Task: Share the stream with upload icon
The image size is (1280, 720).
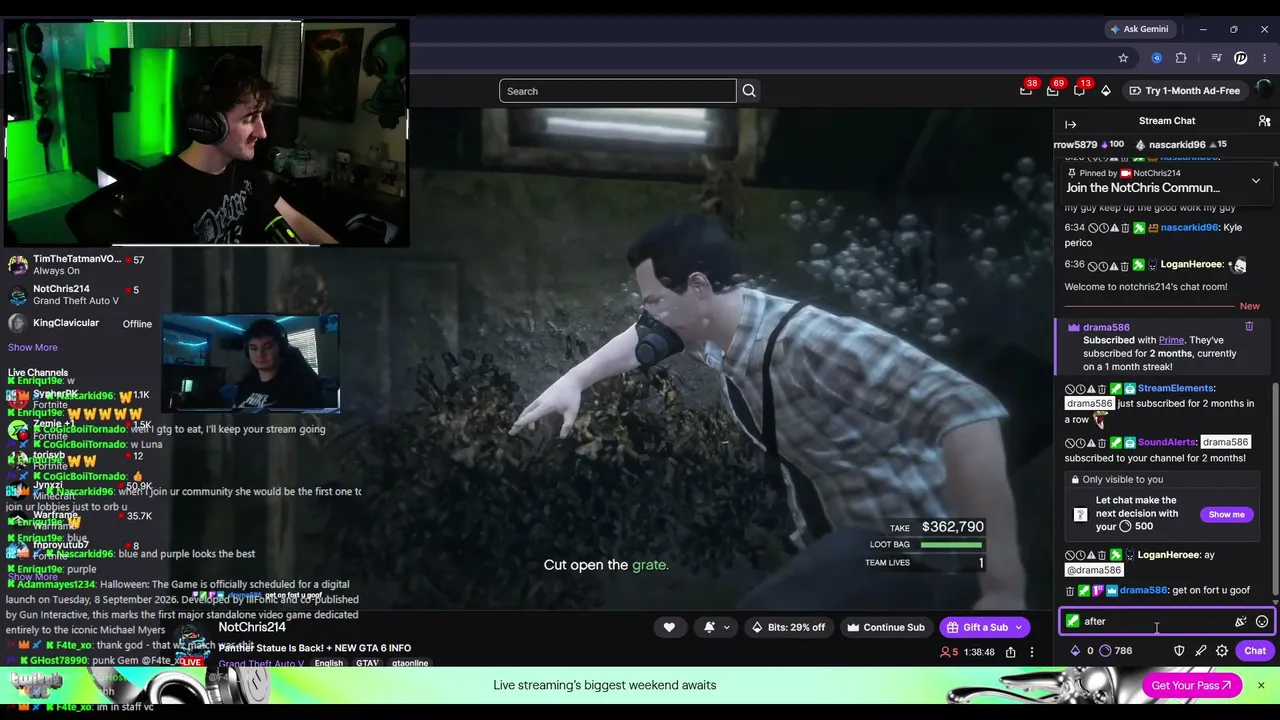Action: click(1011, 652)
